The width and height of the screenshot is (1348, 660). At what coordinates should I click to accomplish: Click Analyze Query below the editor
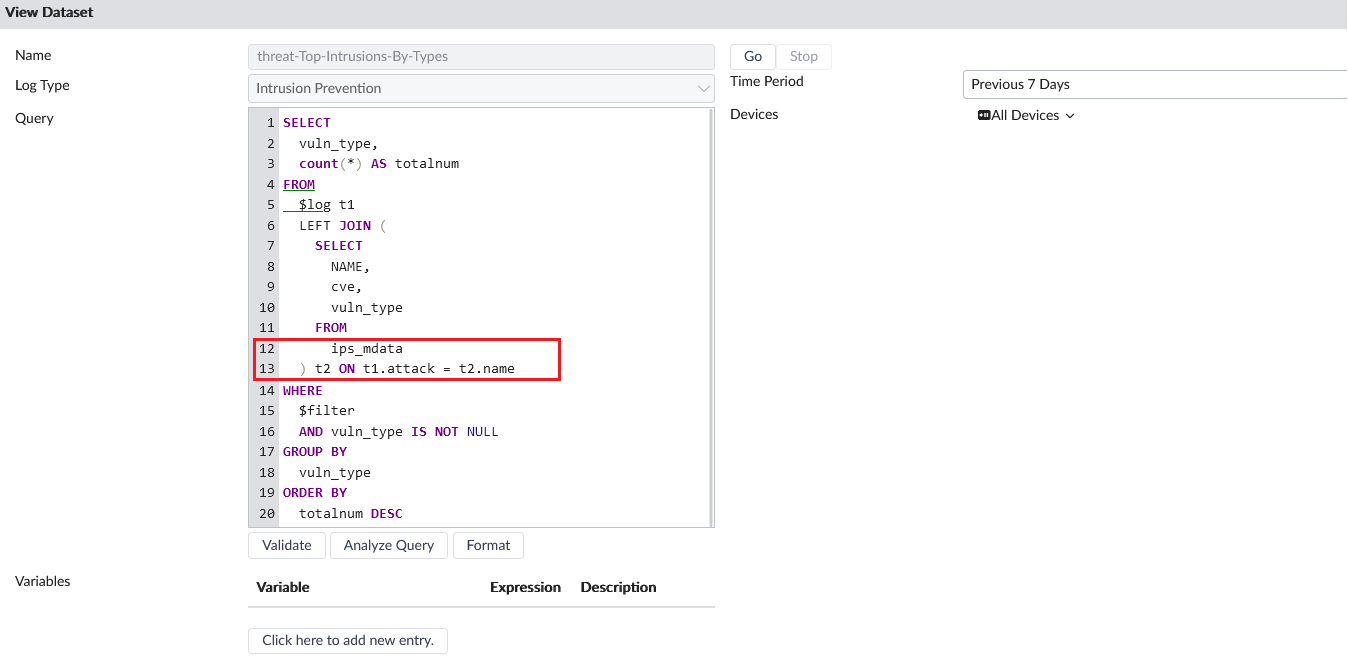388,545
